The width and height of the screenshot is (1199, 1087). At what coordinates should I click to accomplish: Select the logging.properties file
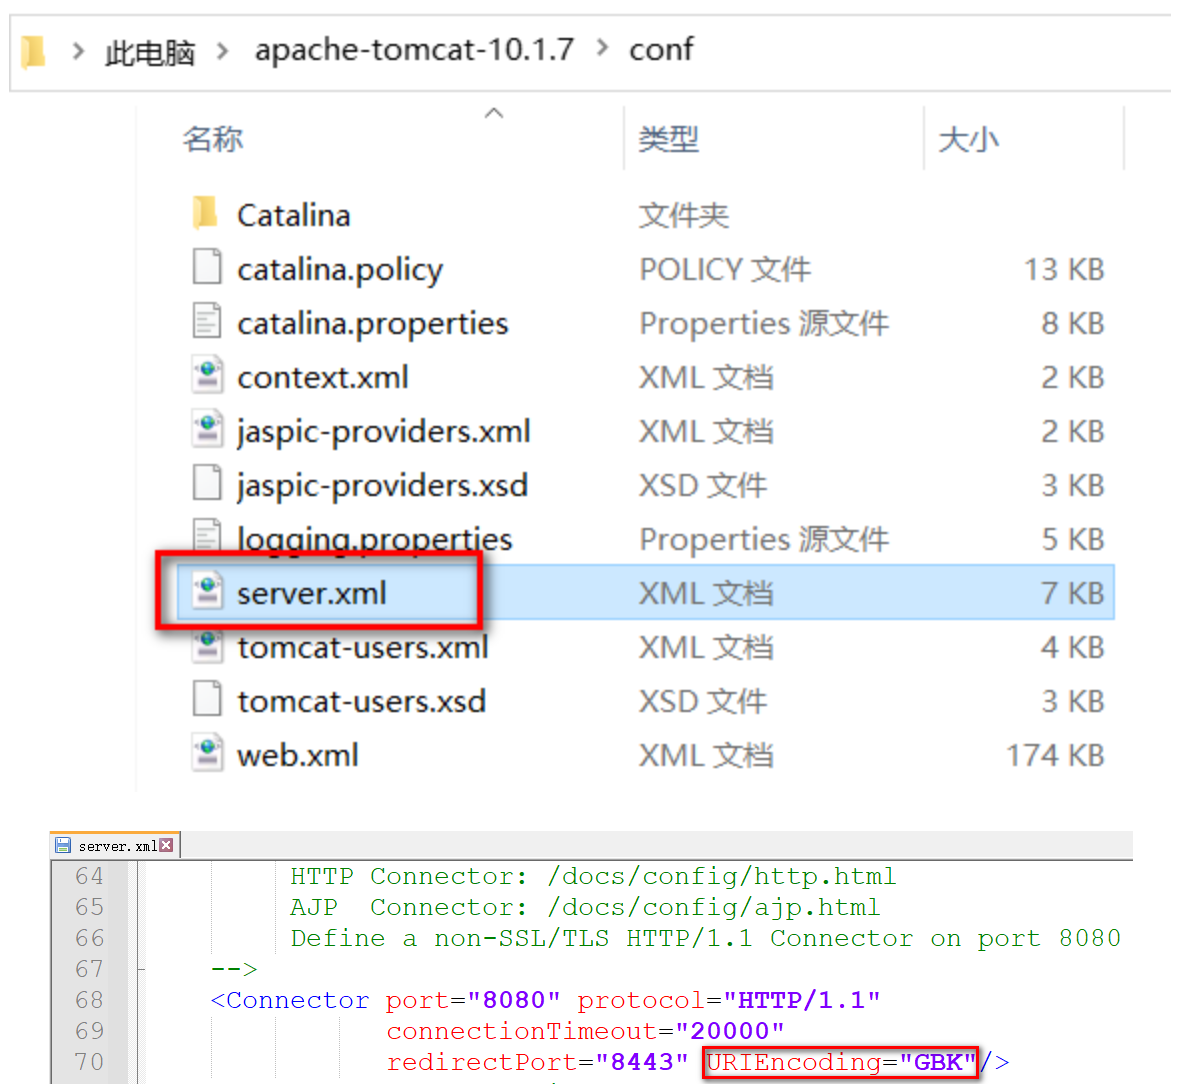[x=375, y=540]
